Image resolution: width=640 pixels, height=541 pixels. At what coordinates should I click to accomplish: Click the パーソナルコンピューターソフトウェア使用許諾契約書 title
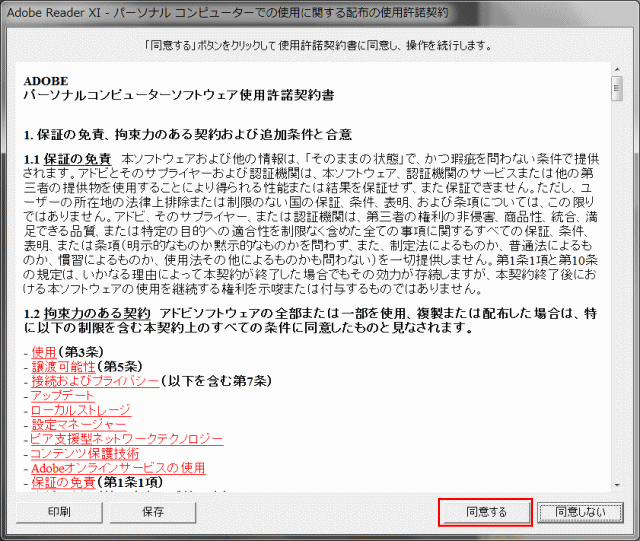179,95
